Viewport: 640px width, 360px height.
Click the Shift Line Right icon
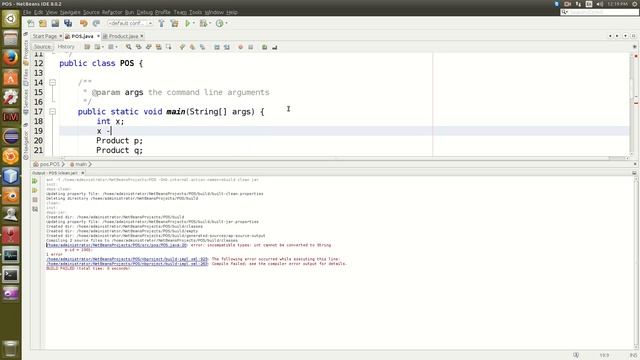point(227,47)
